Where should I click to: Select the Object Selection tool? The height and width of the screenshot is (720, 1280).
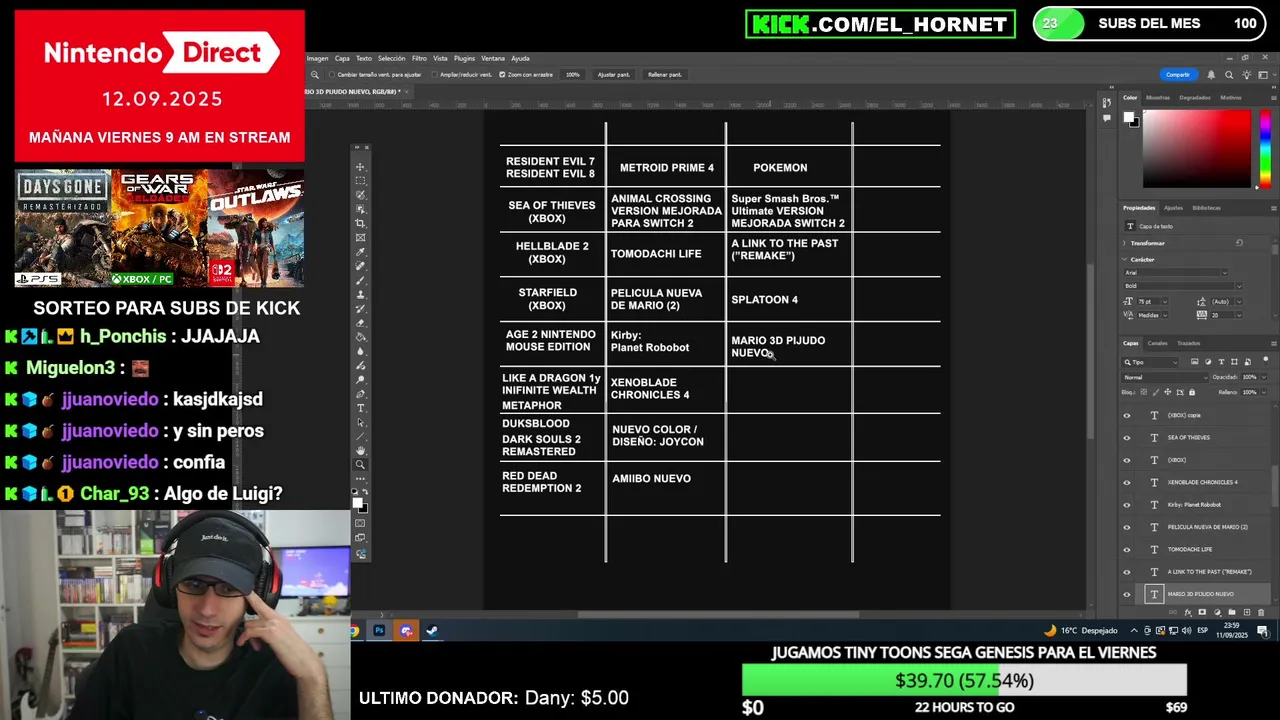[x=361, y=211]
